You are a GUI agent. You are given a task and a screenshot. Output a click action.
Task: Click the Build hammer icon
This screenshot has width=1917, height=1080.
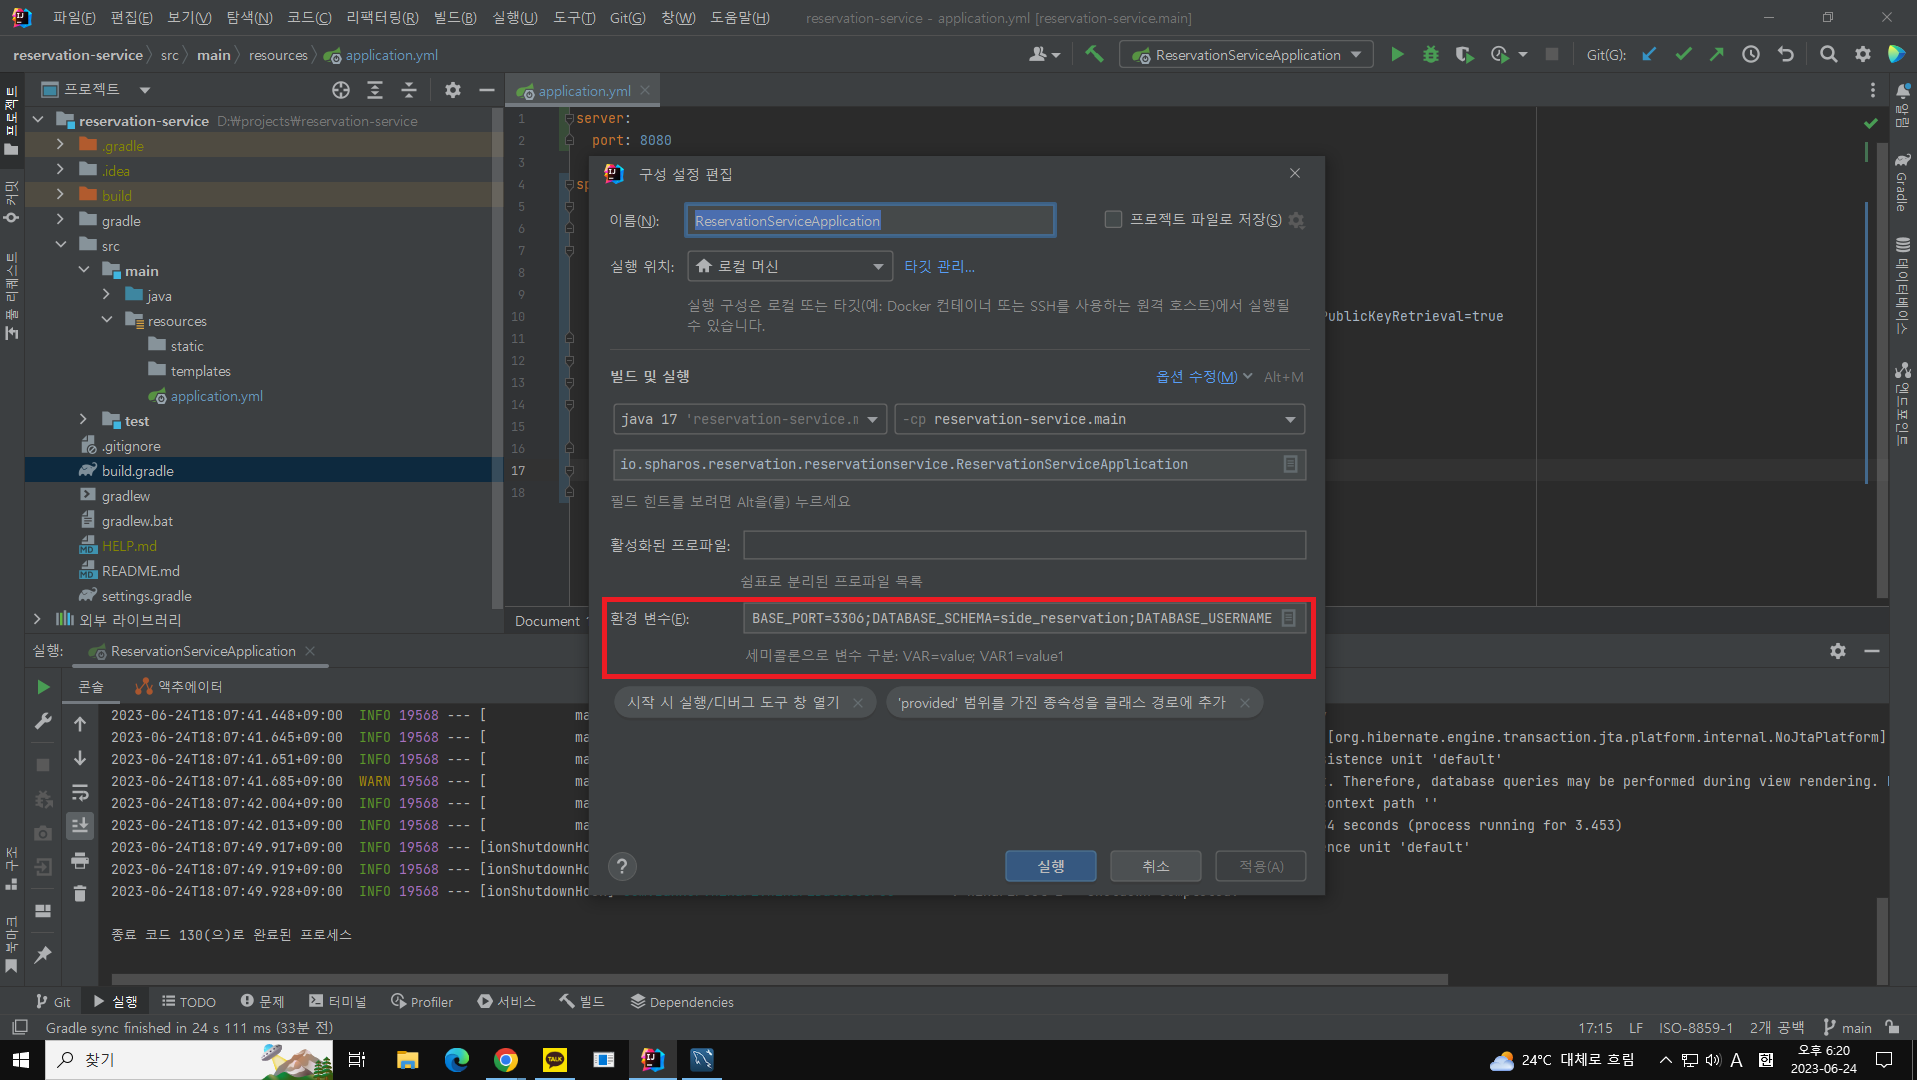[1094, 55]
